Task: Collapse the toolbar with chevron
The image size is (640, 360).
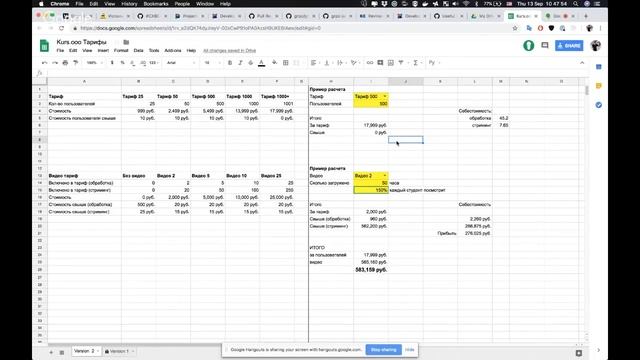Action: [582, 63]
